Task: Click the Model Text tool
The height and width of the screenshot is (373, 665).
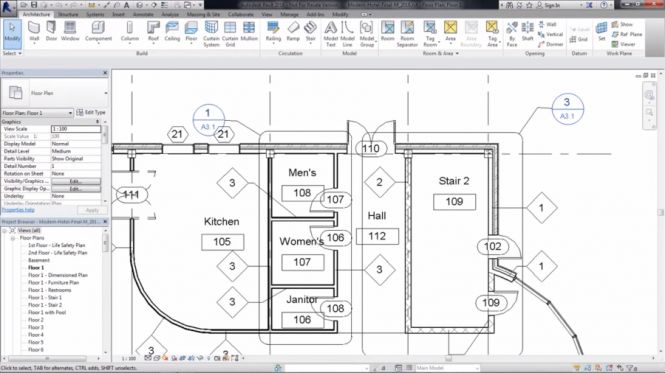Action: point(330,34)
